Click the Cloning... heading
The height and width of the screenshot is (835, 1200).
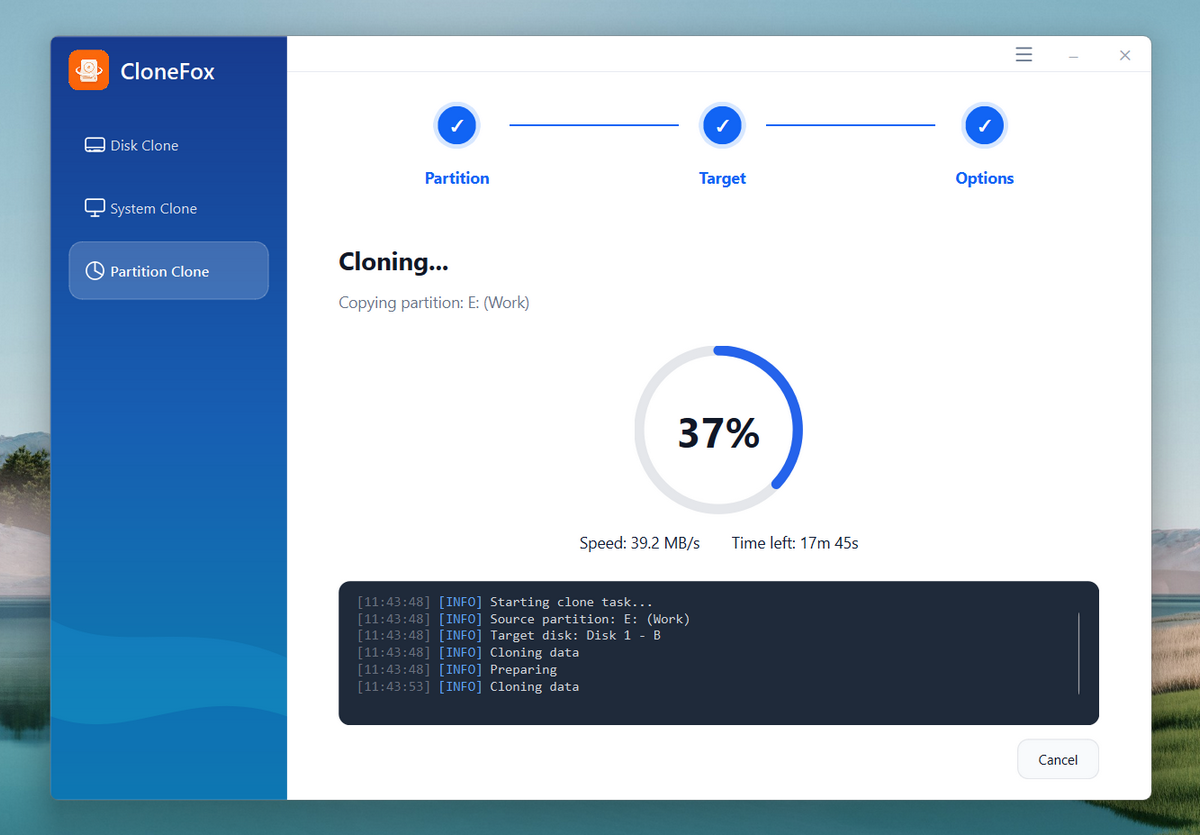[x=394, y=262]
